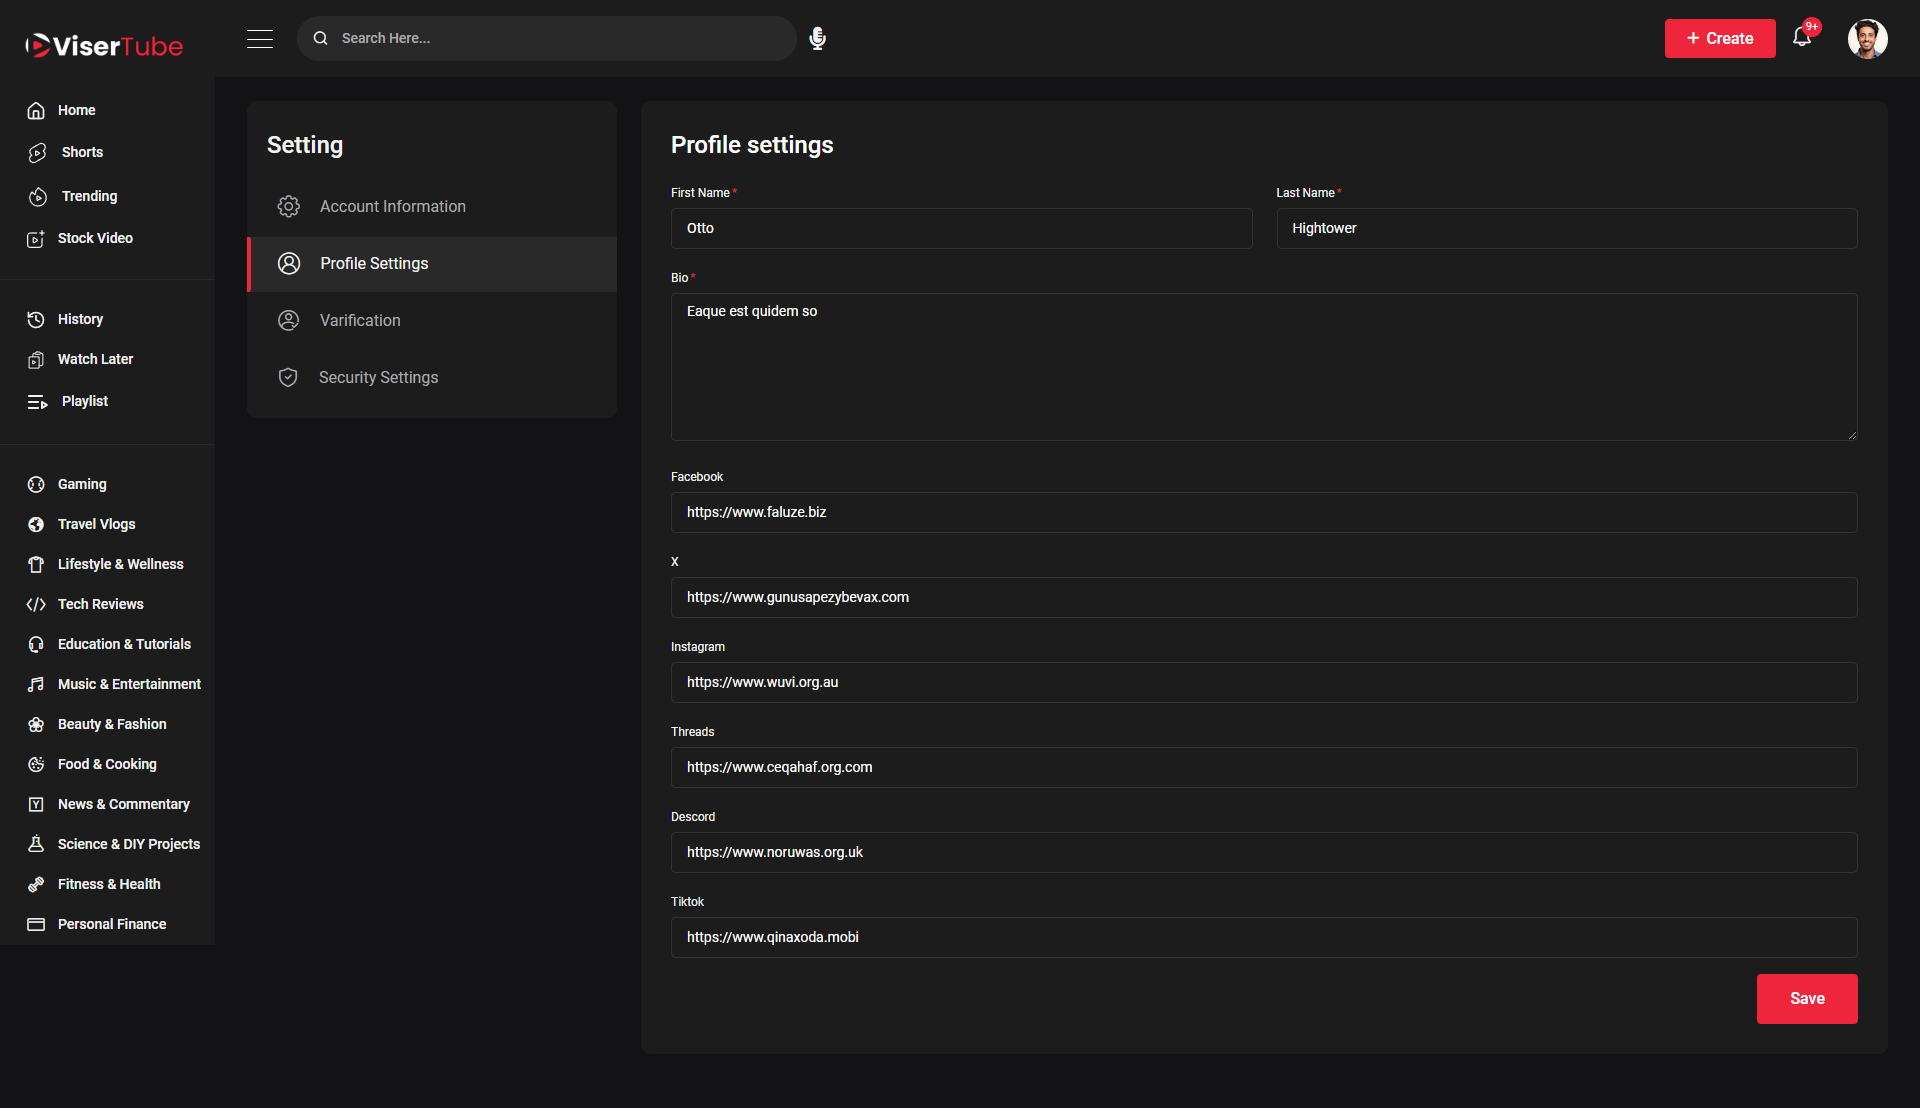Open notifications via the bell icon

[x=1803, y=36]
